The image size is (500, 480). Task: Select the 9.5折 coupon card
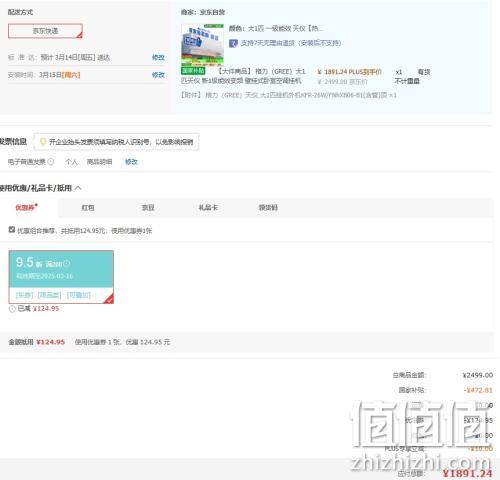[61, 277]
